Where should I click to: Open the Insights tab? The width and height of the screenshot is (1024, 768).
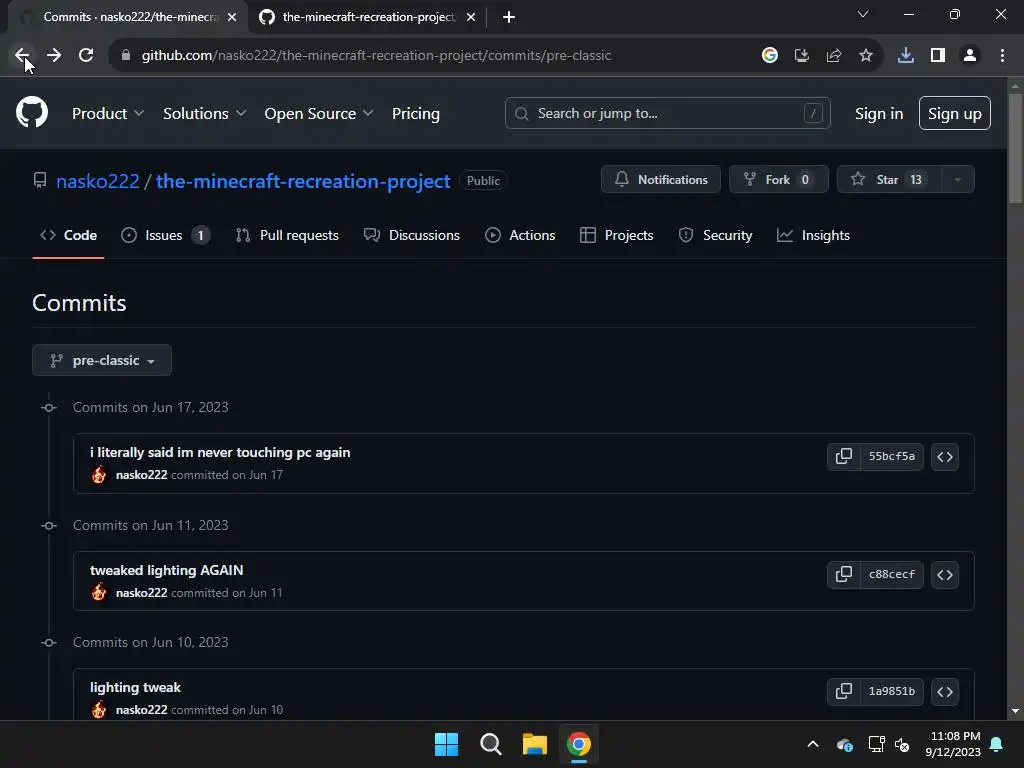814,235
